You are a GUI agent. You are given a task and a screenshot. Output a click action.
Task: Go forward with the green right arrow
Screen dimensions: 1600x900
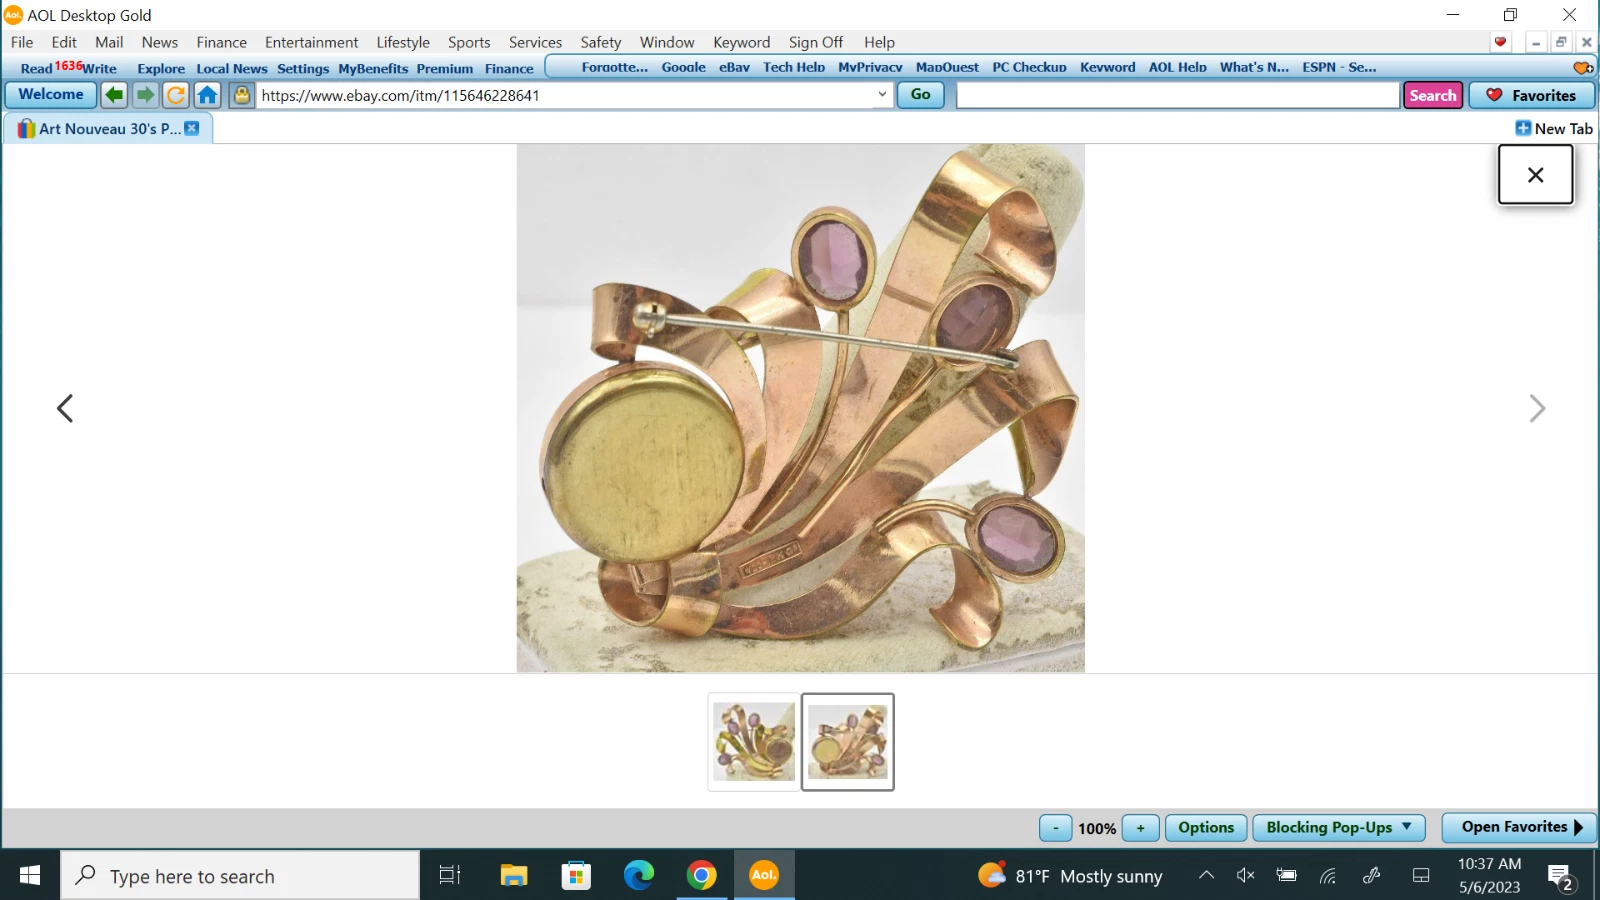pyautogui.click(x=145, y=95)
